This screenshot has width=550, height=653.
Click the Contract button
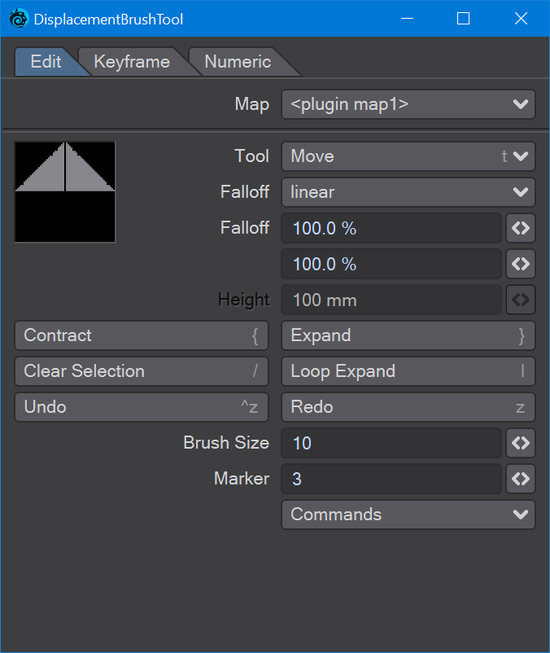click(x=142, y=335)
